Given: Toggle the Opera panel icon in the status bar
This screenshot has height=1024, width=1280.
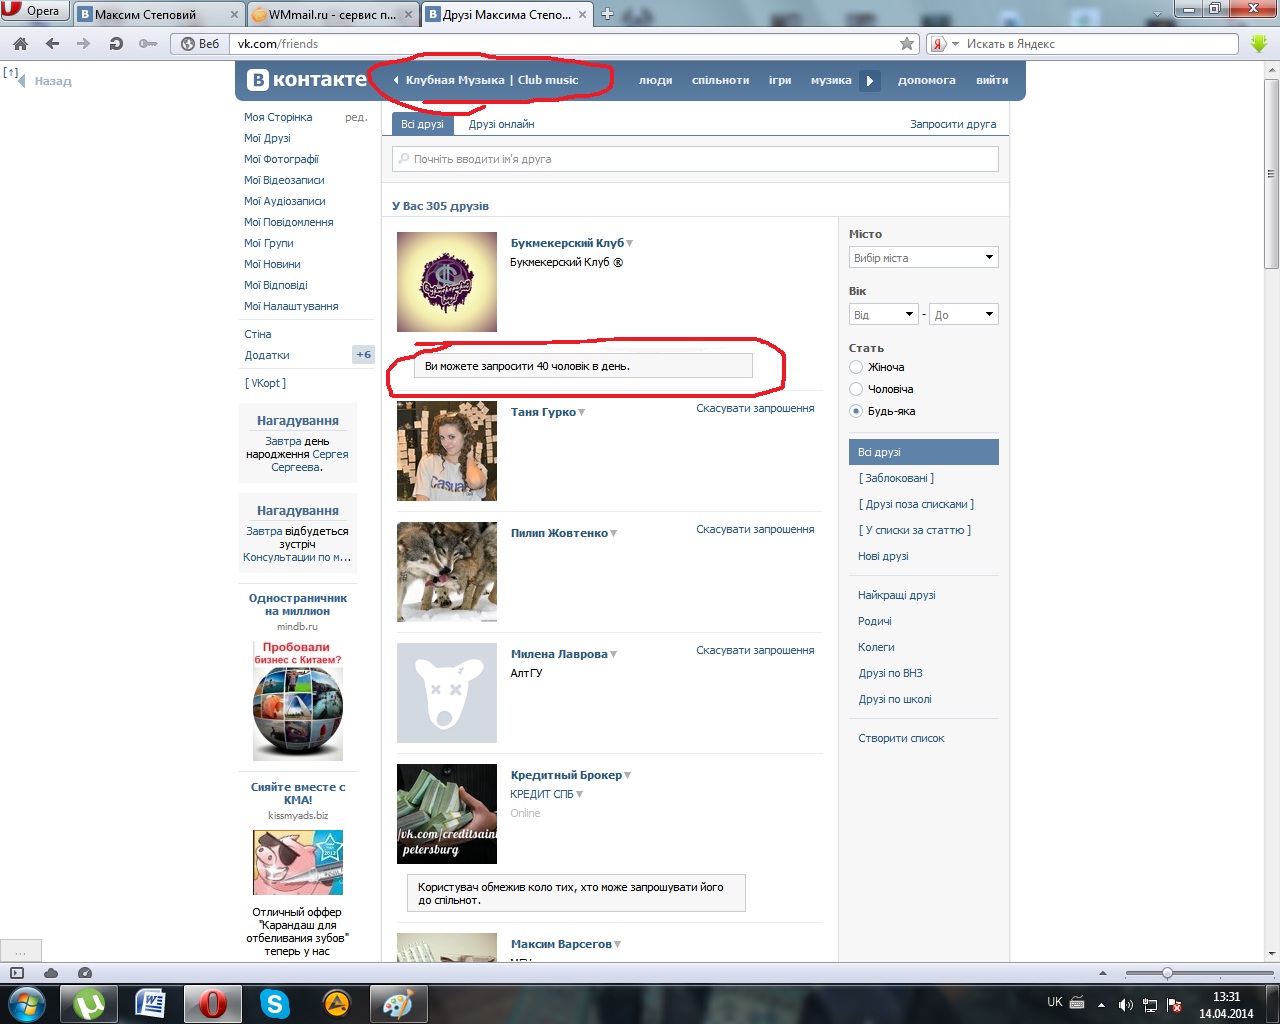Looking at the screenshot, I should click(x=17, y=973).
